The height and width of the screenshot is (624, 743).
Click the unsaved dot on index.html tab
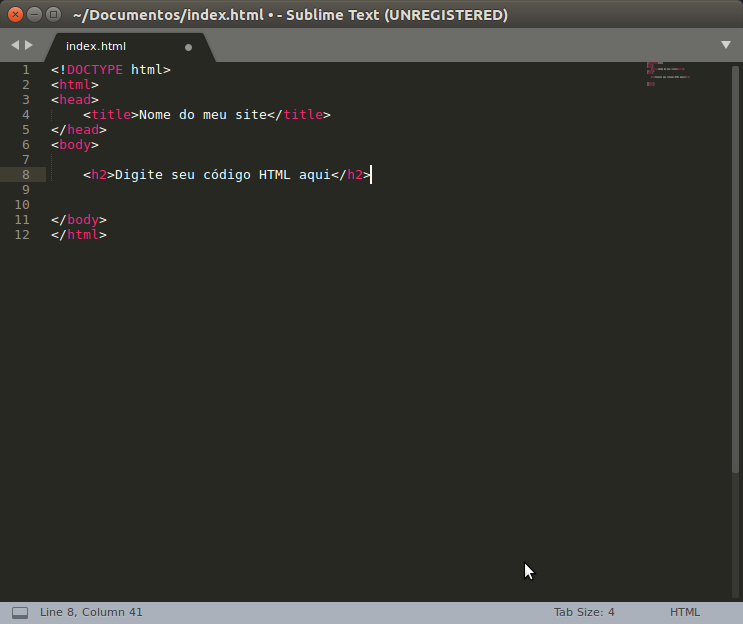tap(188, 47)
